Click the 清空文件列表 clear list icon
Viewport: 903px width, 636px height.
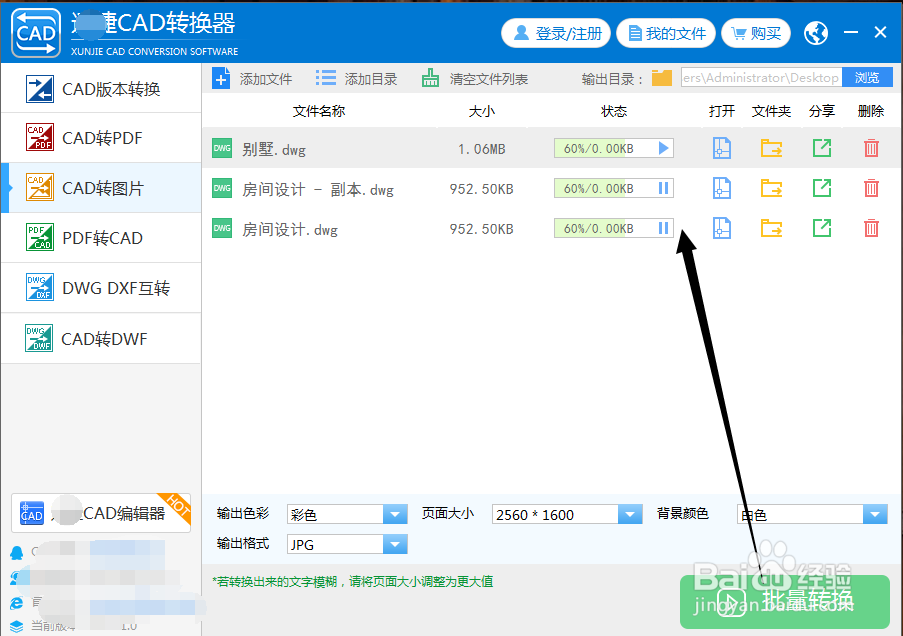pyautogui.click(x=430, y=77)
